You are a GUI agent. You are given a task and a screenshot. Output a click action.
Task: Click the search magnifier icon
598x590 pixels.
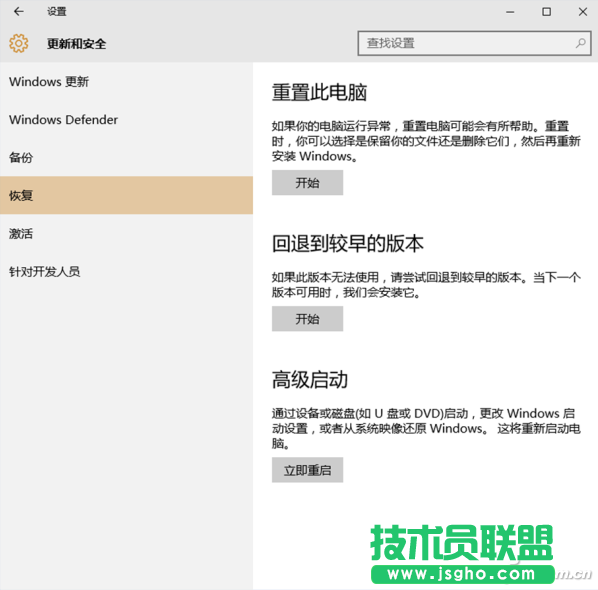coord(580,43)
